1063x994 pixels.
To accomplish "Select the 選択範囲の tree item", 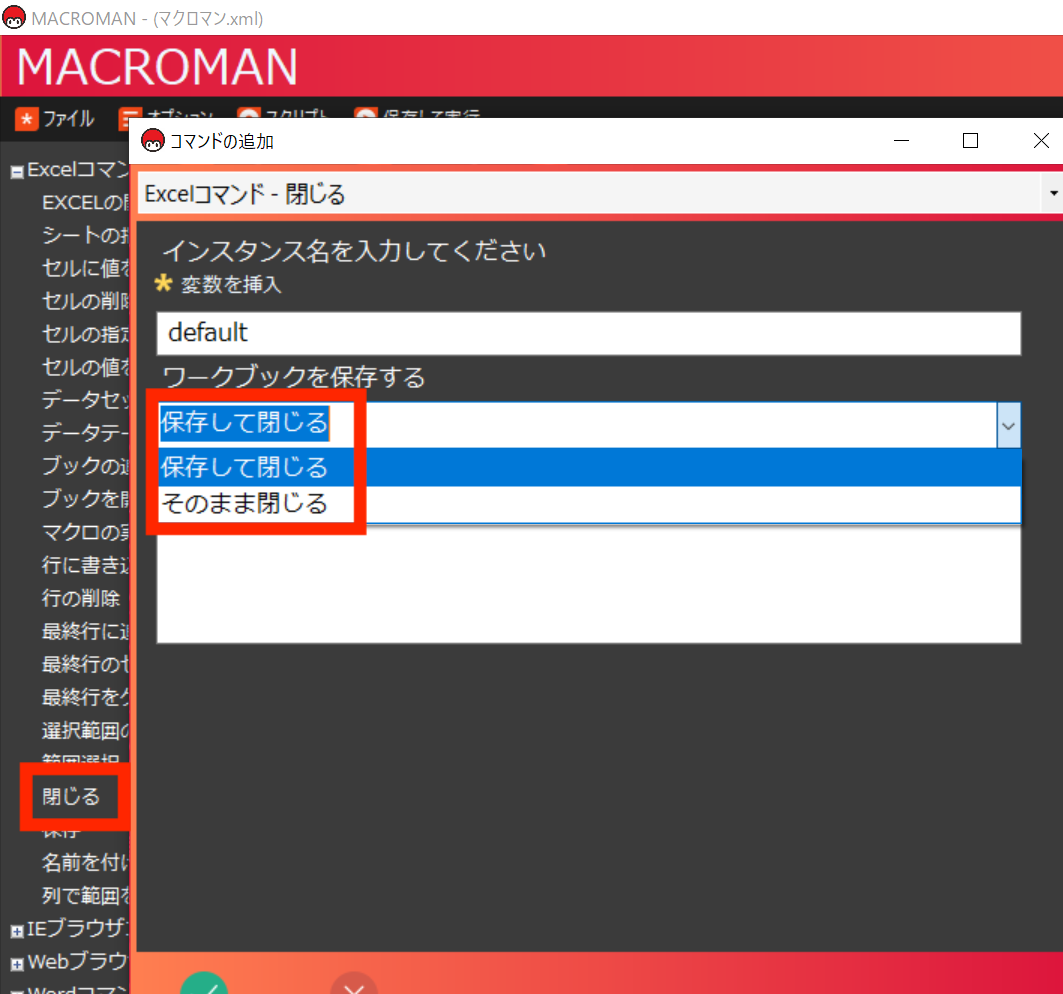I will pyautogui.click(x=85, y=730).
